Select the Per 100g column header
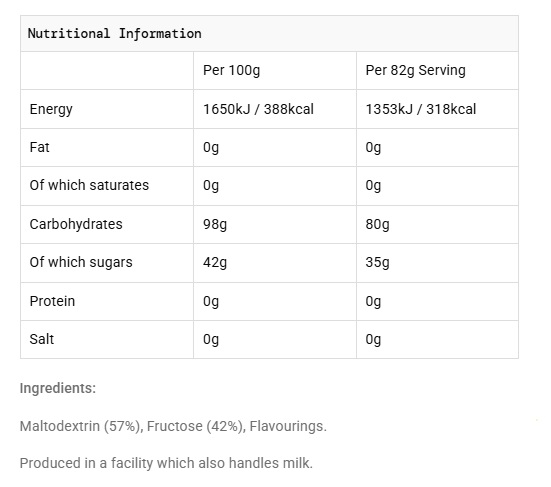The image size is (551, 487). coord(231,70)
